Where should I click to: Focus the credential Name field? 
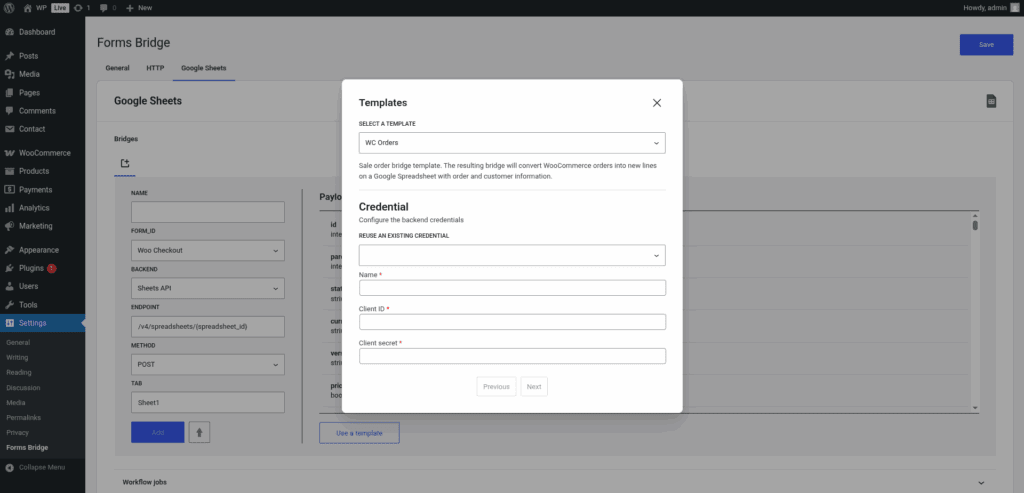[512, 288]
